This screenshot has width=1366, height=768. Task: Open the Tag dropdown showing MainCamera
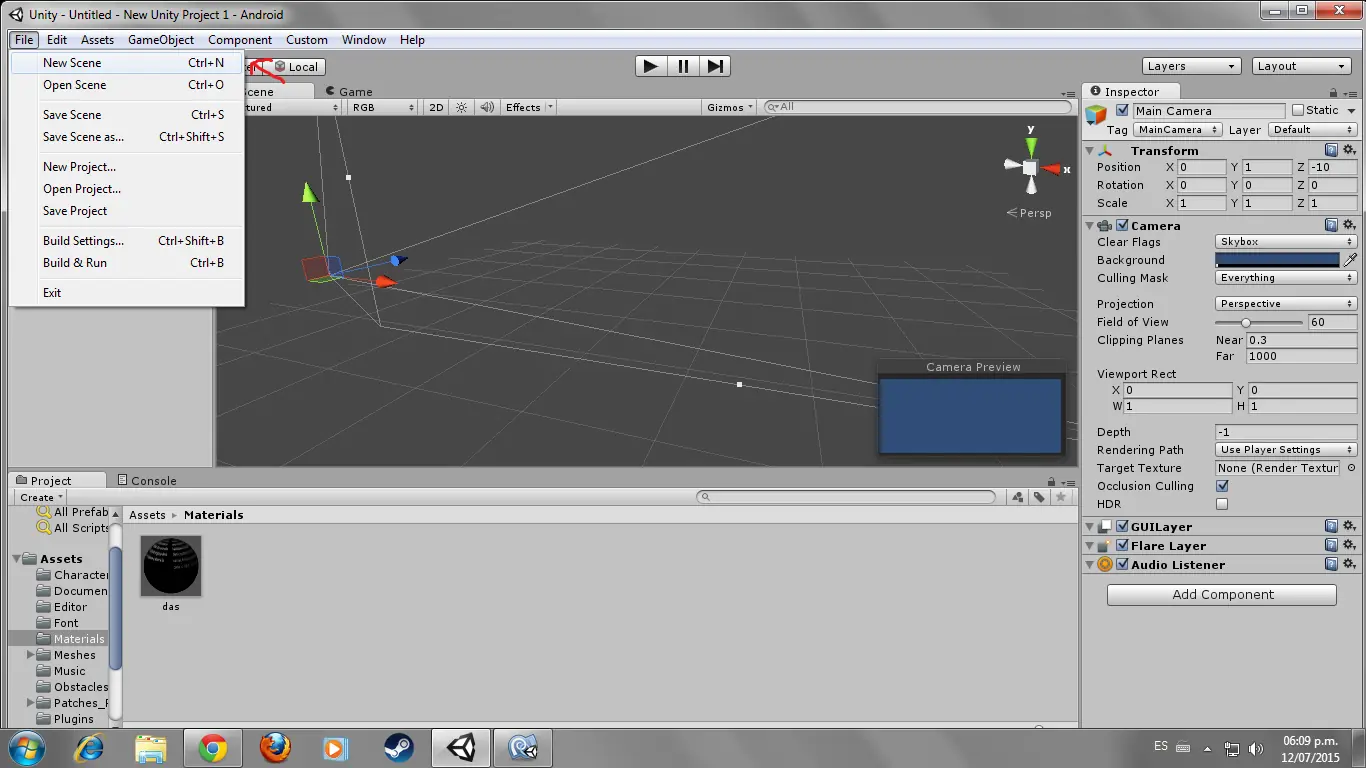[1178, 130]
